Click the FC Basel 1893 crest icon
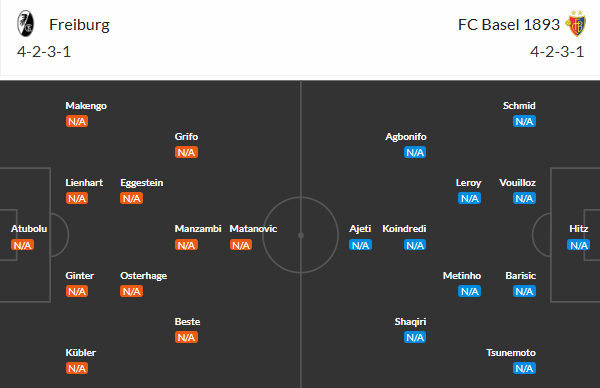The image size is (600, 388). click(576, 24)
